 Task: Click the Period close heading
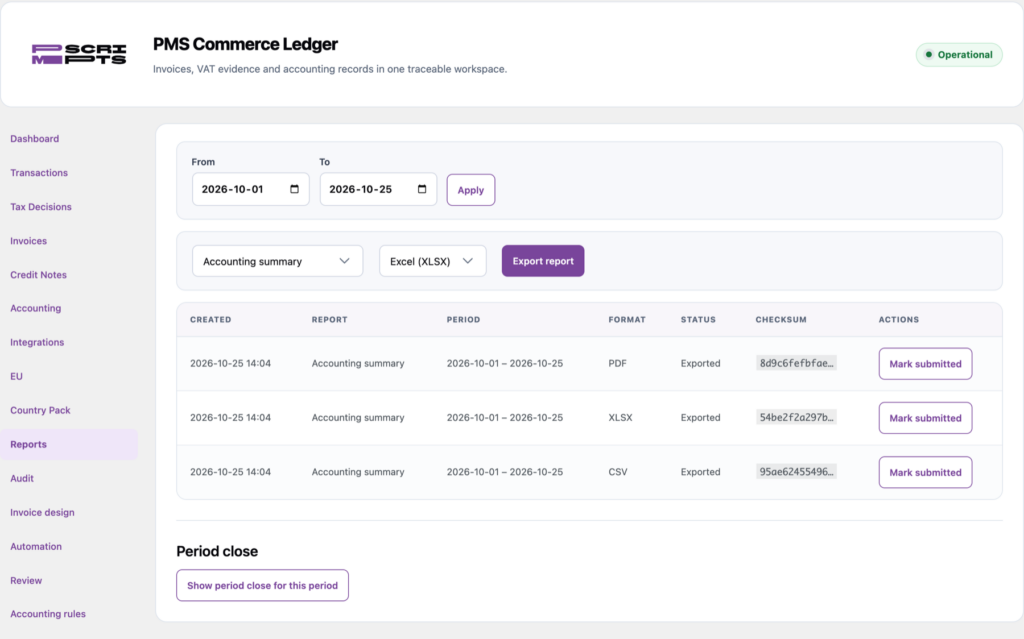click(x=217, y=551)
